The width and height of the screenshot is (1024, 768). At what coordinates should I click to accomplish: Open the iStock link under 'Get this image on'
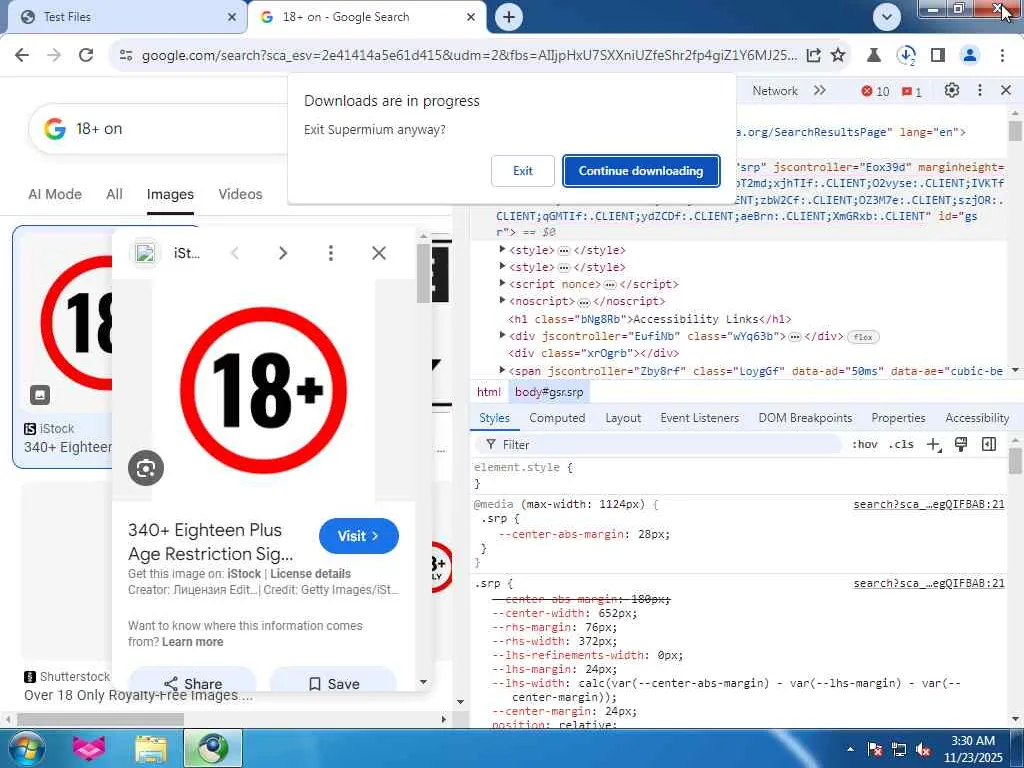click(244, 574)
